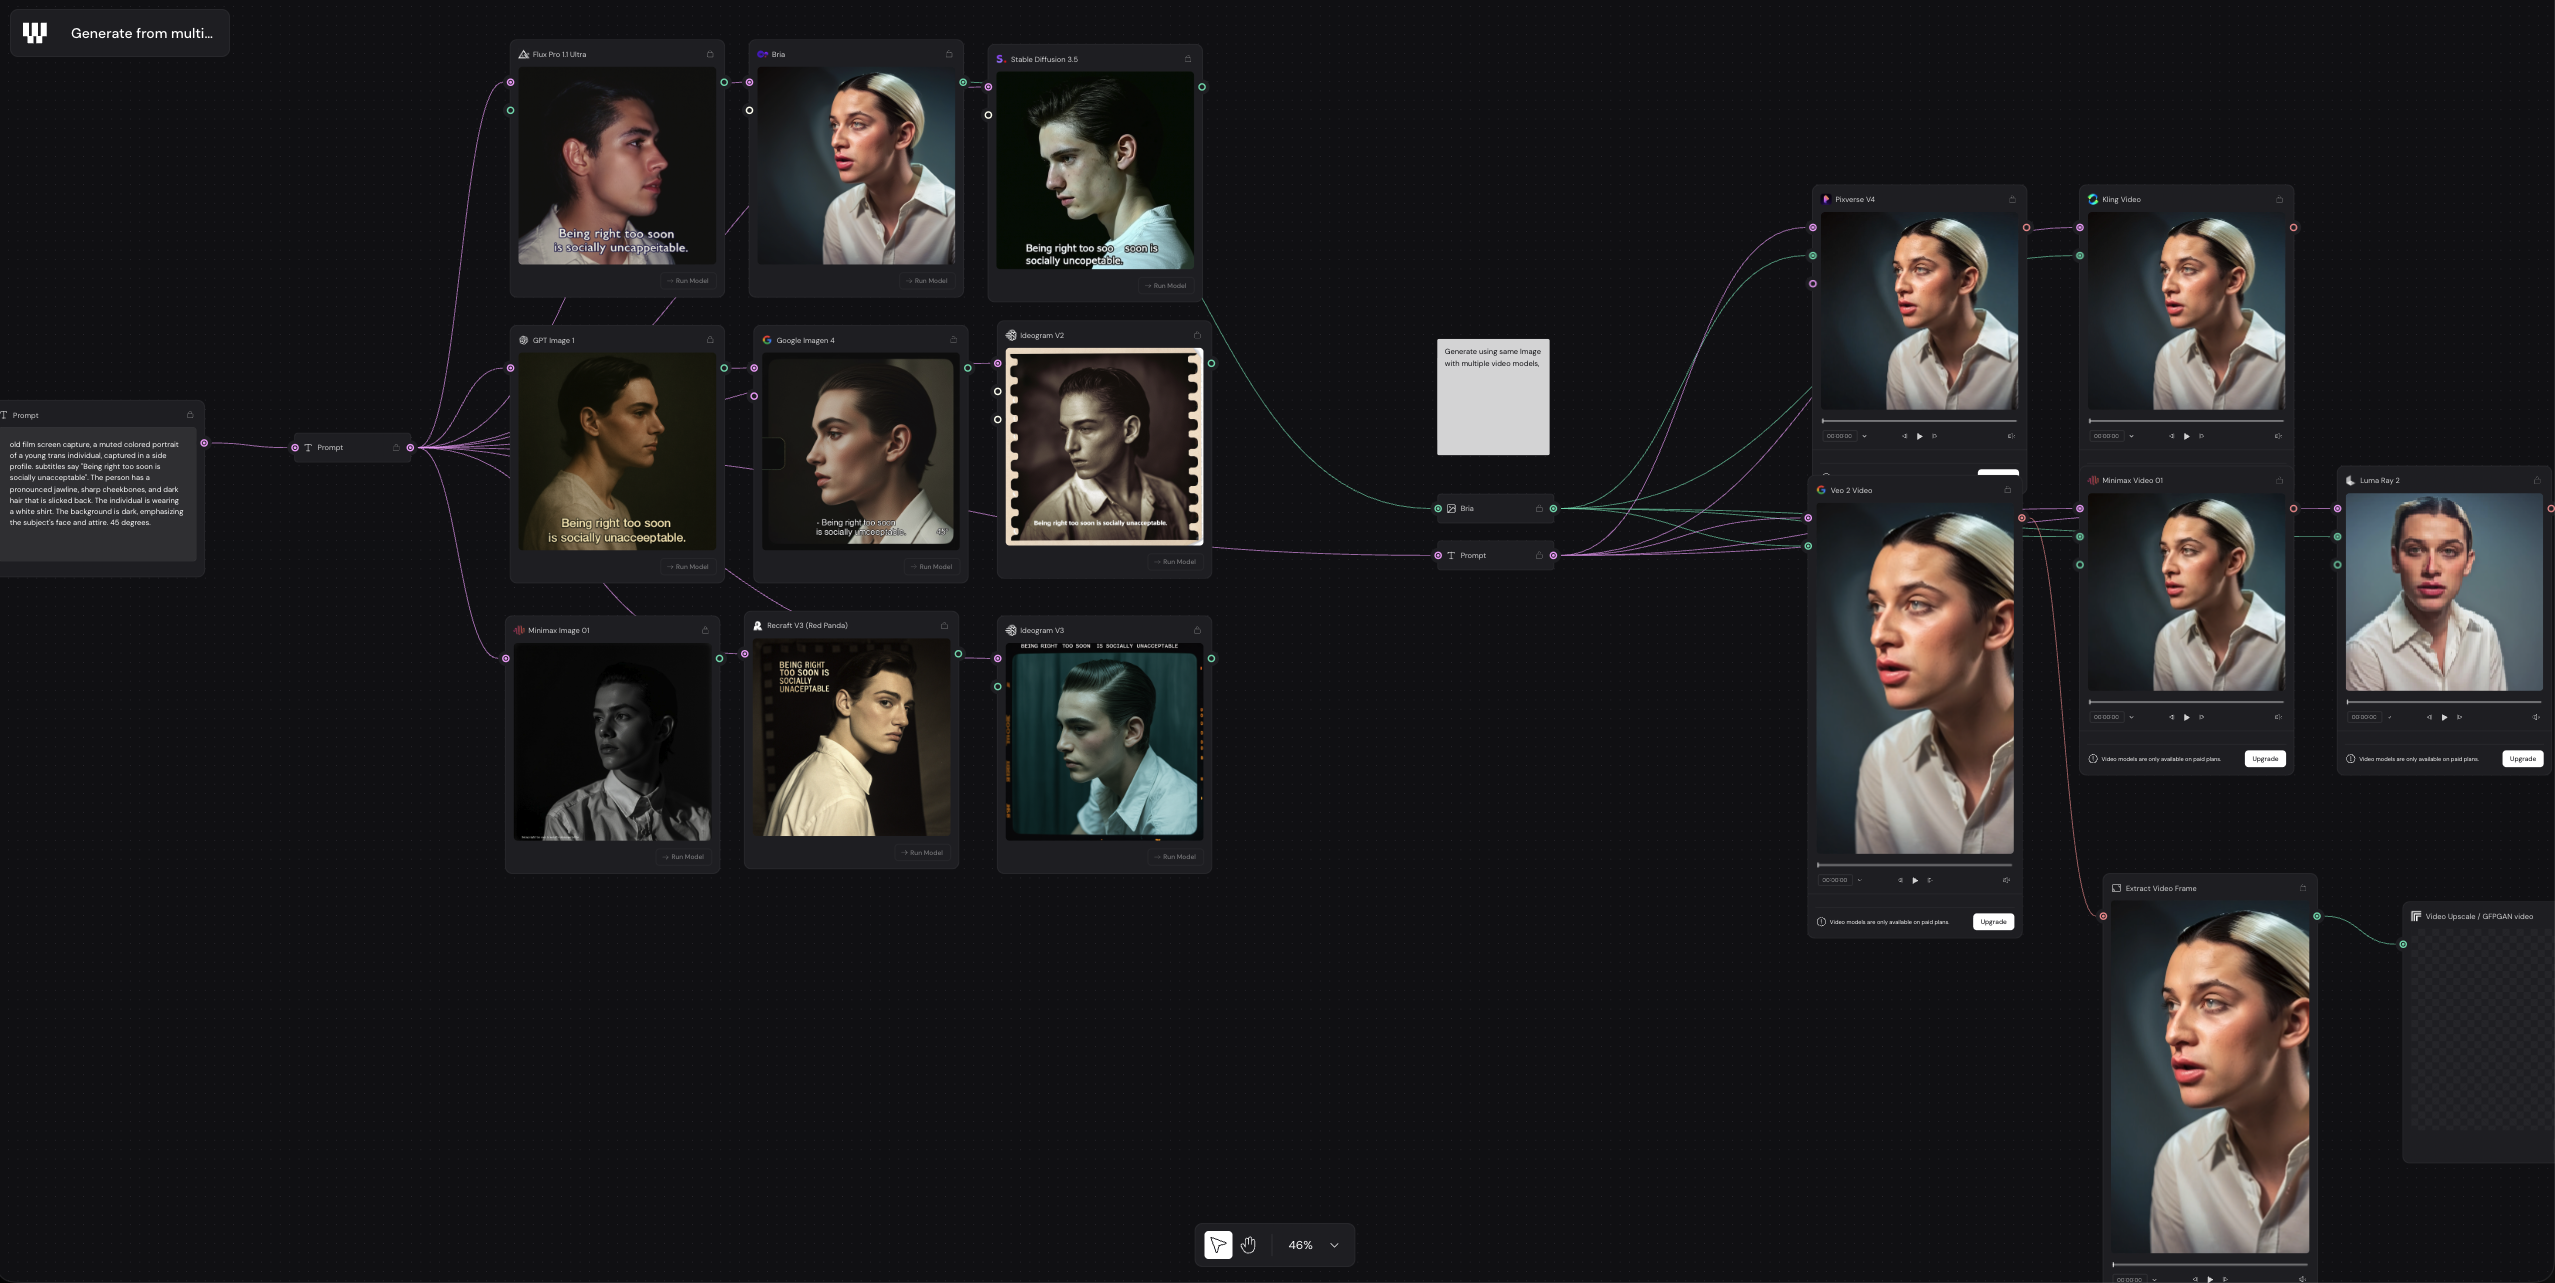Toggle lock on Google Imagen 4 node
This screenshot has width=2555, height=1283.
(x=953, y=340)
